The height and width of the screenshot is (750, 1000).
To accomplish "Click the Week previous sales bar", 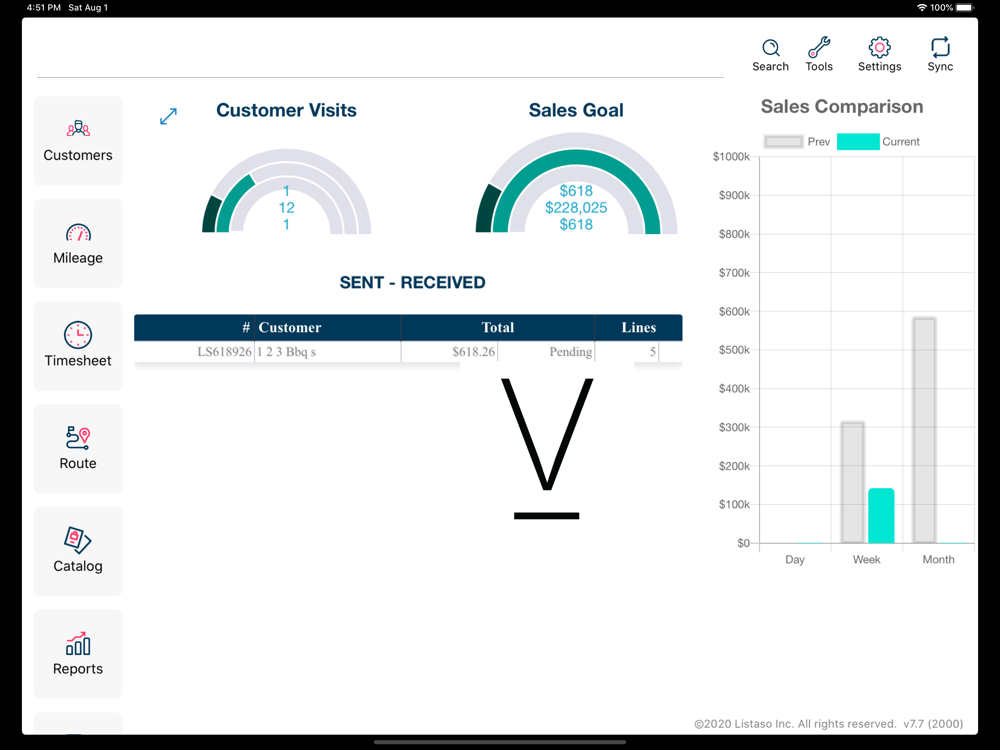I will 853,483.
